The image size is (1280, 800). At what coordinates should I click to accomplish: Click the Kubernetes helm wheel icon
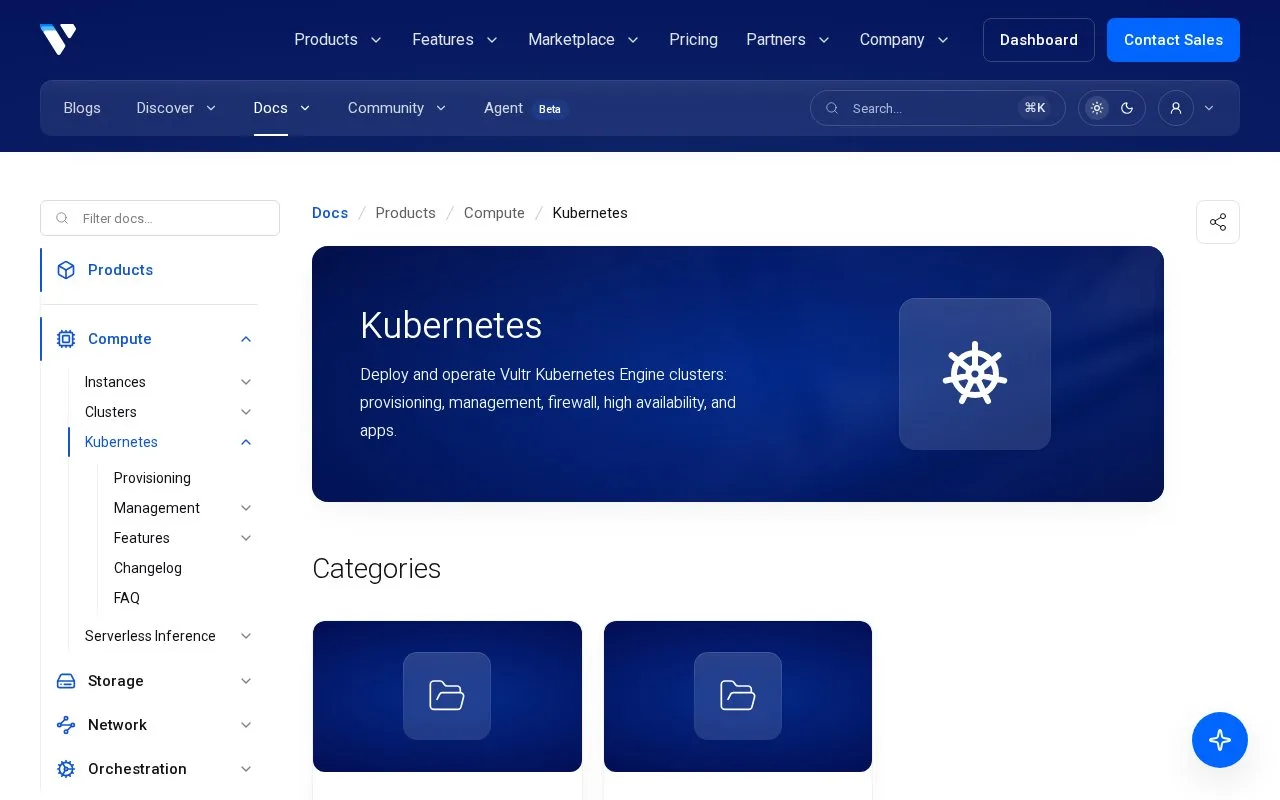pos(975,374)
